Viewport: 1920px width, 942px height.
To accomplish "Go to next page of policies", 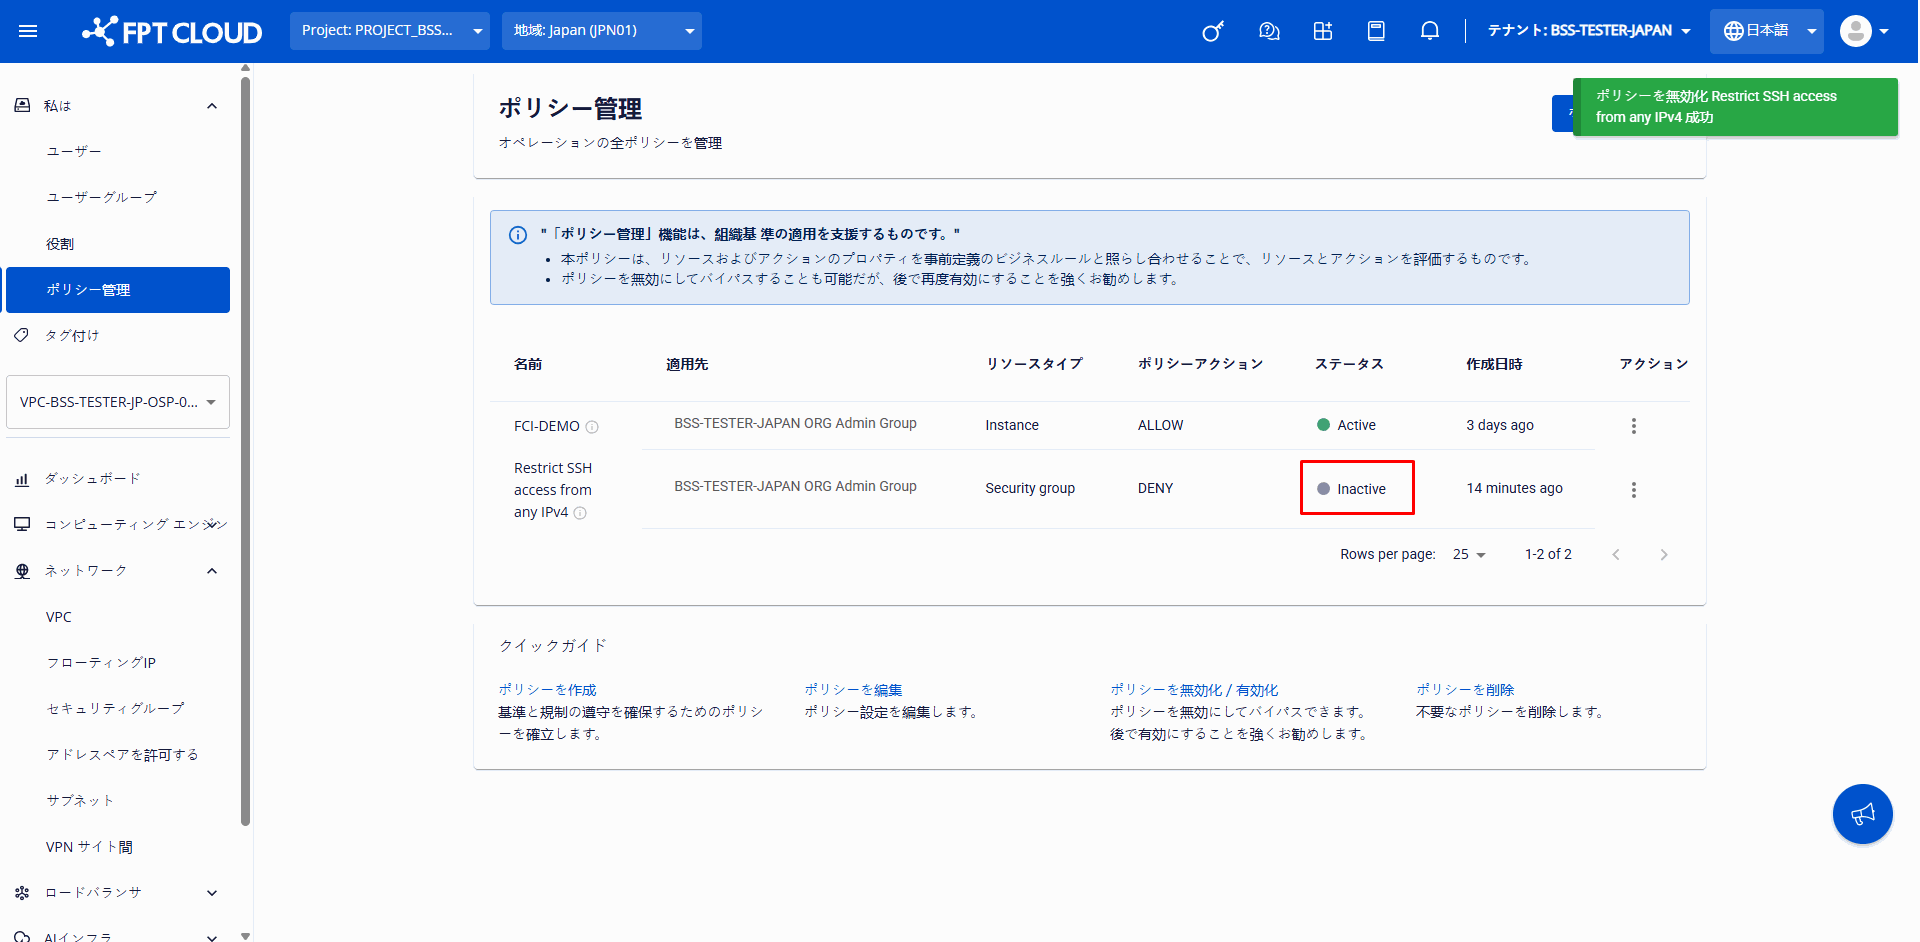I will (1664, 555).
